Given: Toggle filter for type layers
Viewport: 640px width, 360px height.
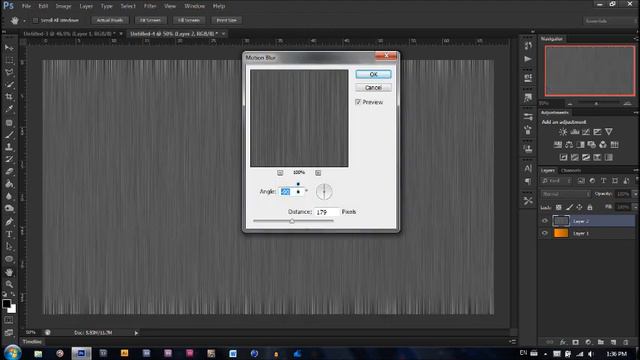Looking at the screenshot, I should tap(603, 181).
